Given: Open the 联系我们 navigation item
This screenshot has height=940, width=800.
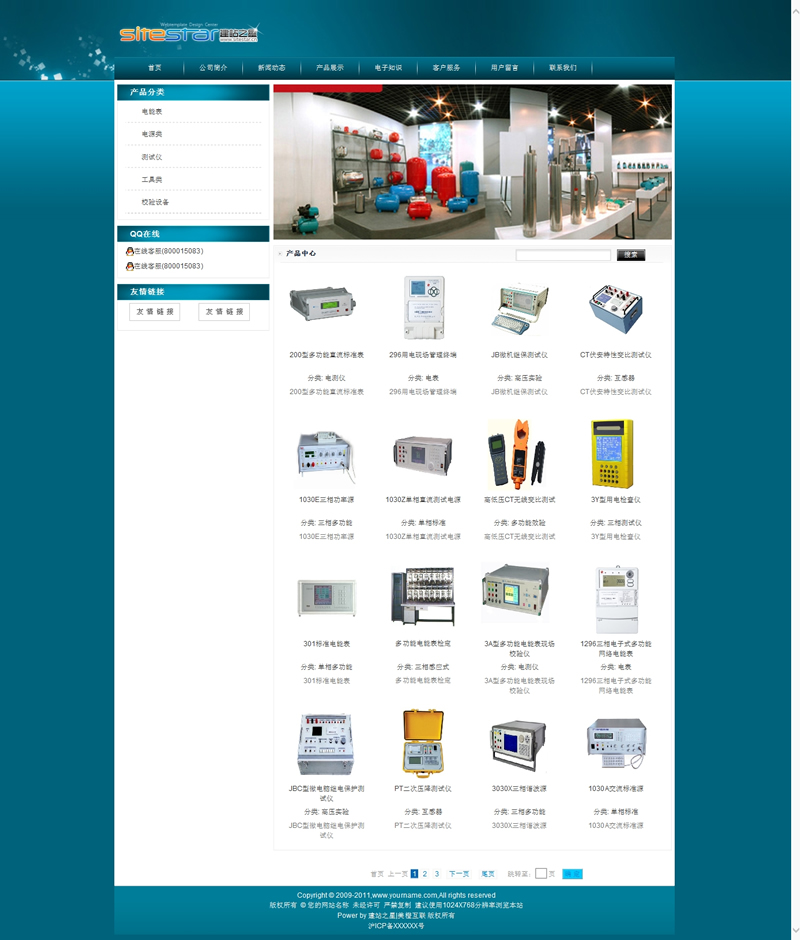Looking at the screenshot, I should coord(563,68).
